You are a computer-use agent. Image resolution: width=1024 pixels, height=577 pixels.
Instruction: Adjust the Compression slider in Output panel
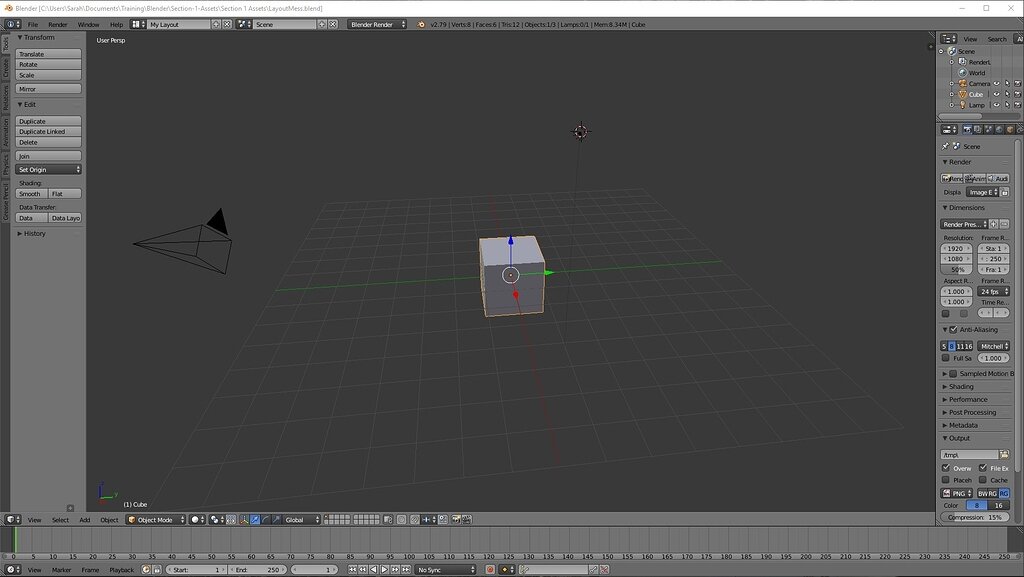coord(975,517)
